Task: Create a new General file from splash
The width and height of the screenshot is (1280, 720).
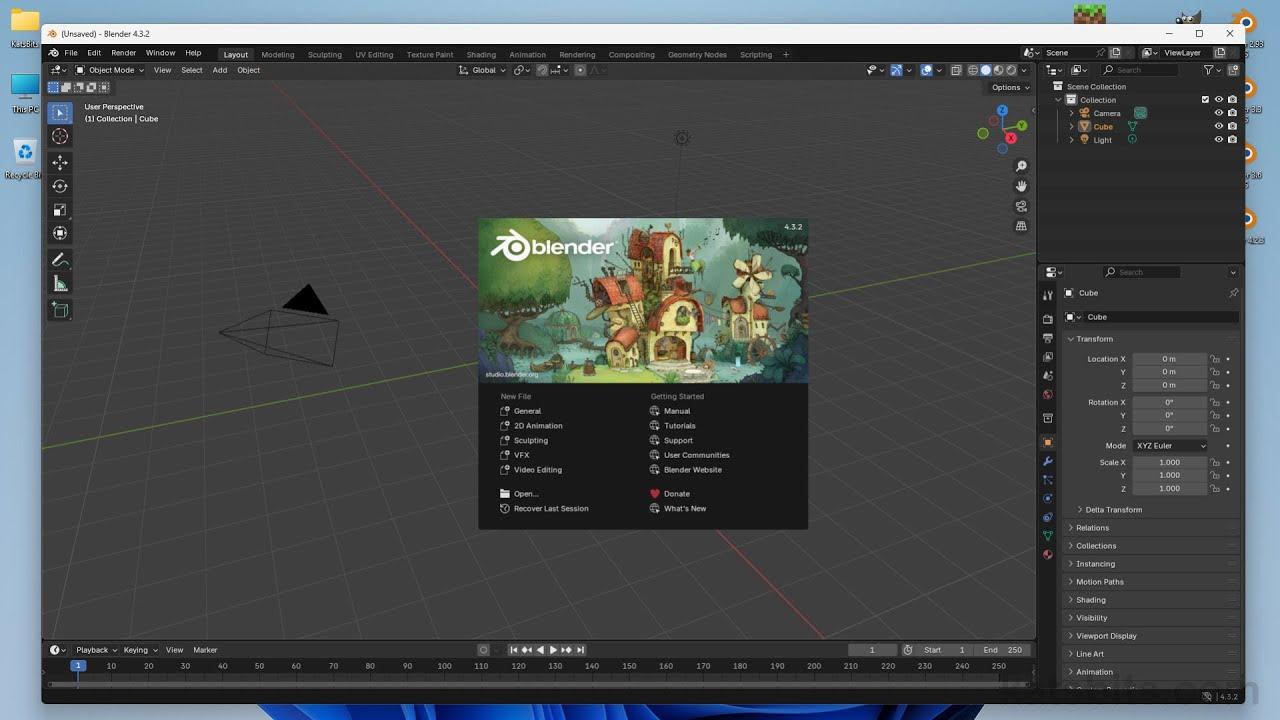Action: point(527,411)
